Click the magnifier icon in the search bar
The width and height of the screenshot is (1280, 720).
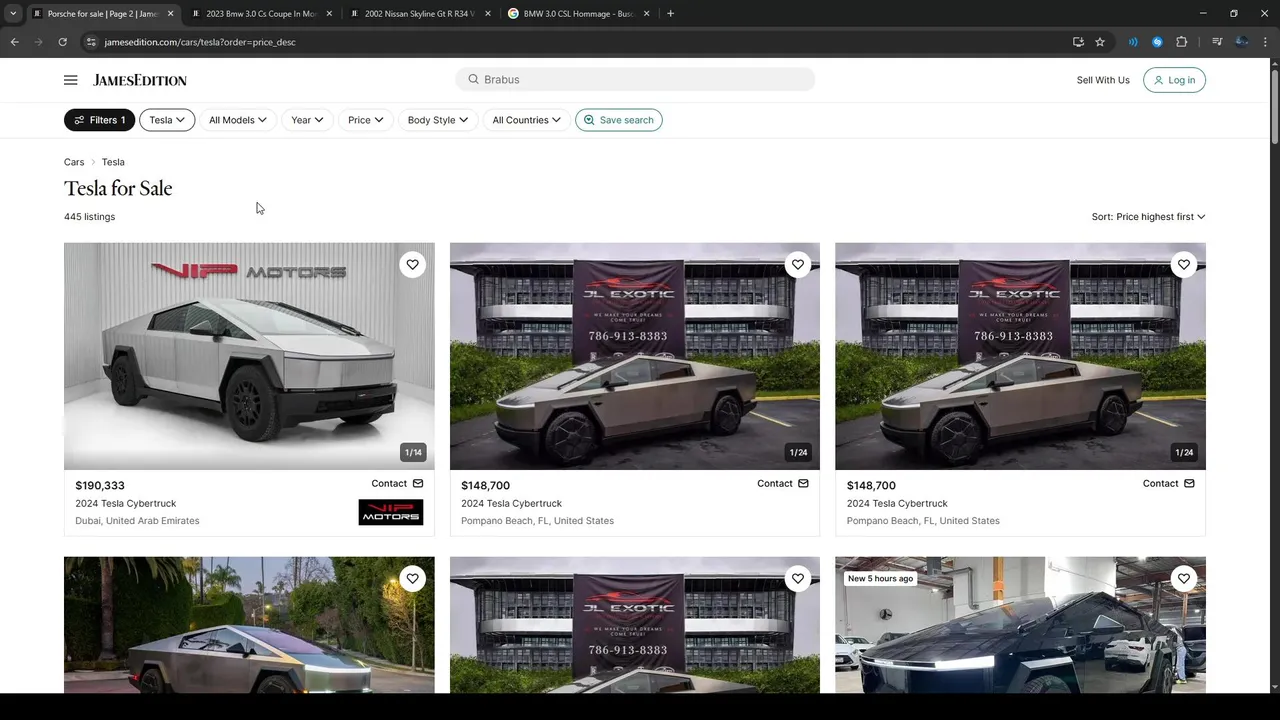pyautogui.click(x=473, y=79)
